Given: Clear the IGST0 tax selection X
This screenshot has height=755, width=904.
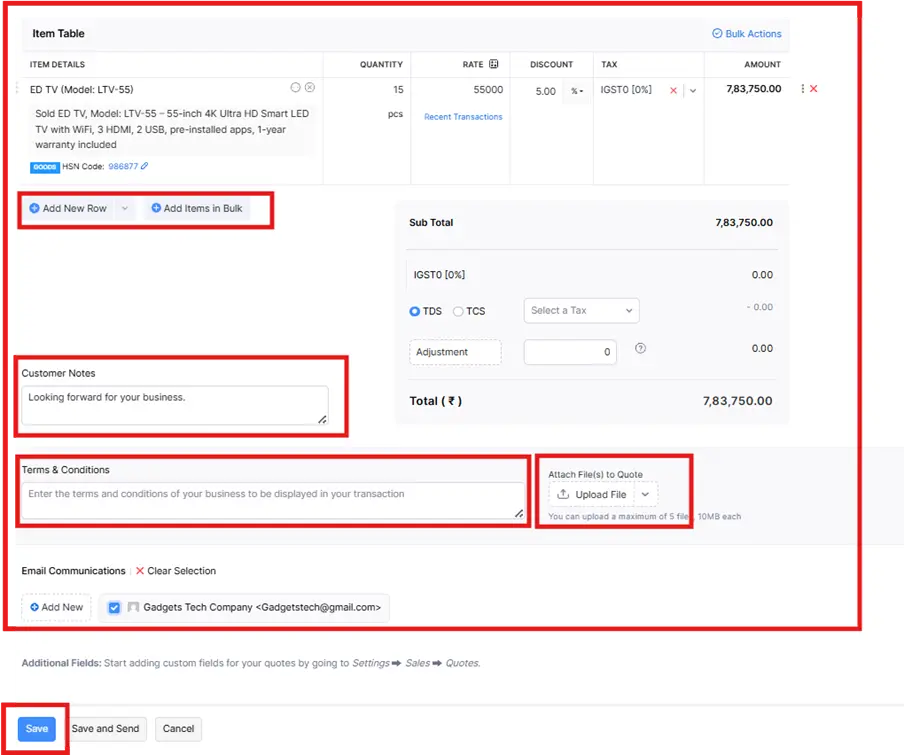Looking at the screenshot, I should 673,90.
